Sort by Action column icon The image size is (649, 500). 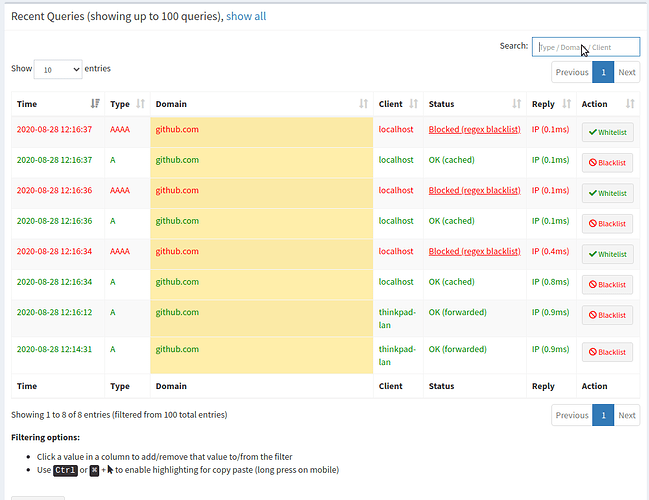pyautogui.click(x=630, y=104)
